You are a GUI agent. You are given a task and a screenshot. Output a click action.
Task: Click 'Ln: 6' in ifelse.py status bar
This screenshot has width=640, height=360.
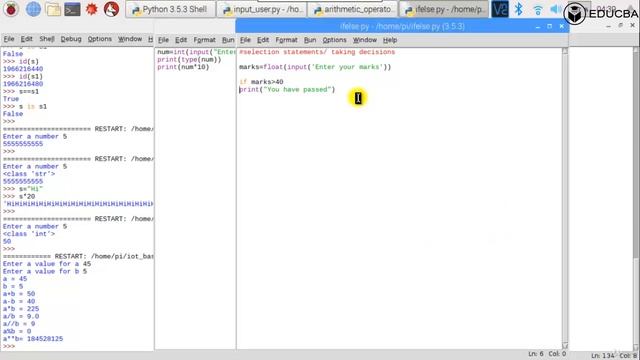pyautogui.click(x=536, y=354)
